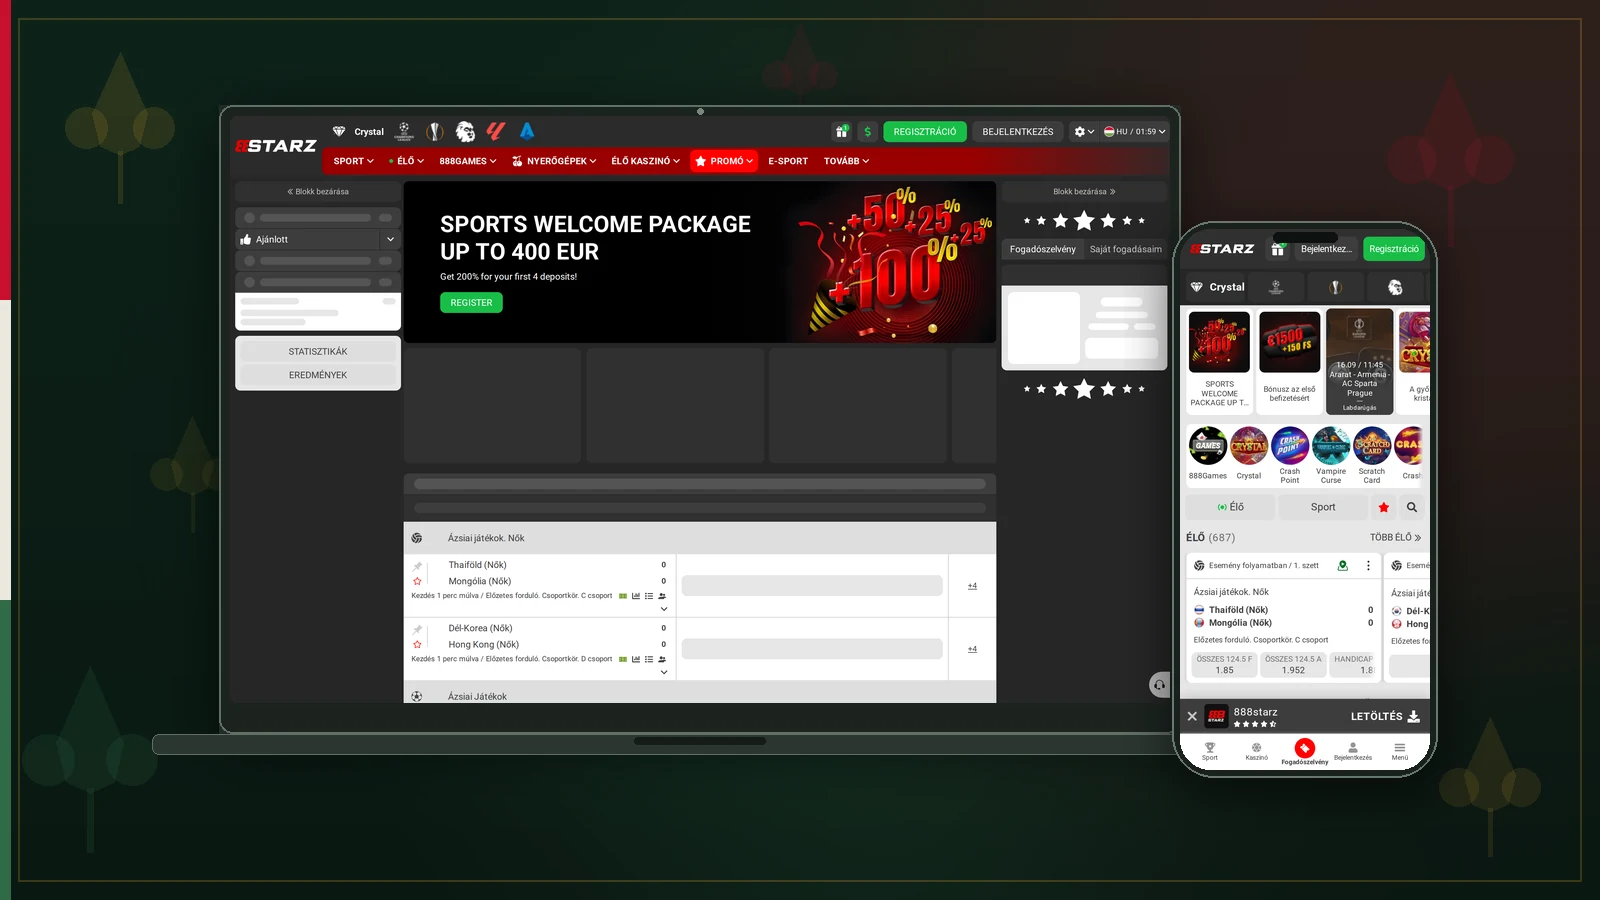Tap the red star favorites button on phone

point(1384,507)
